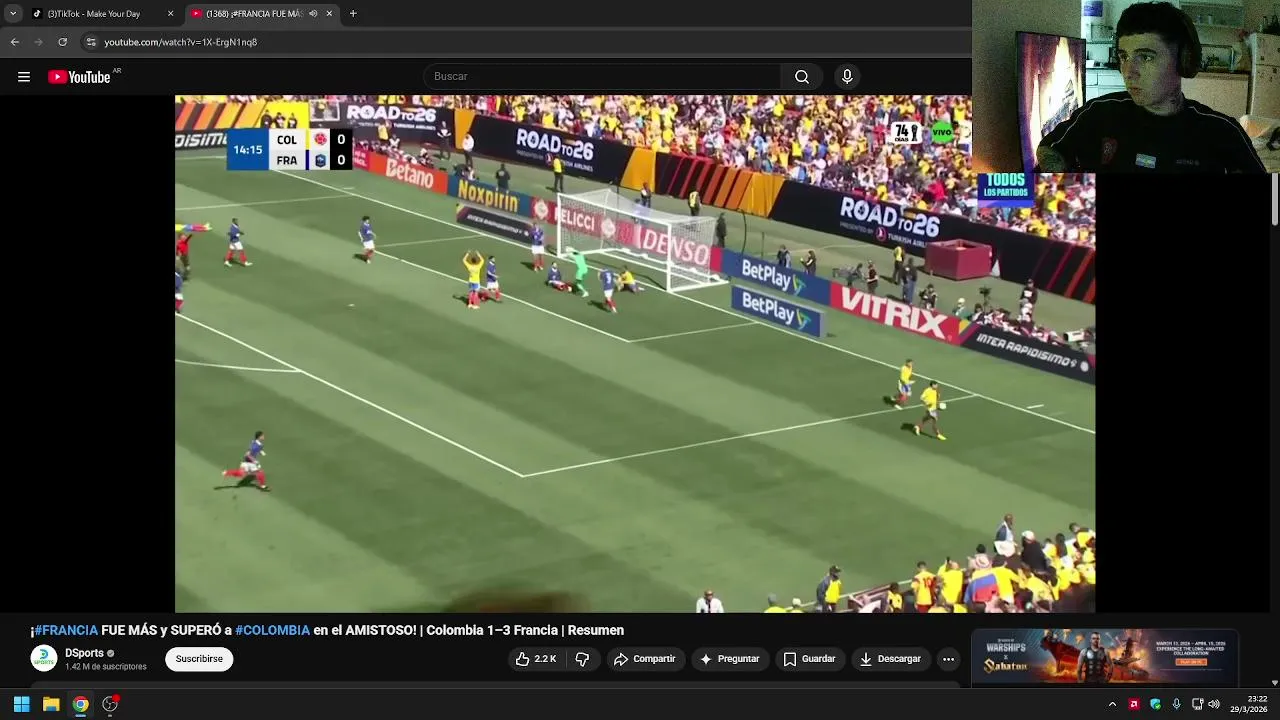Focus the Buscar search field

pos(603,77)
